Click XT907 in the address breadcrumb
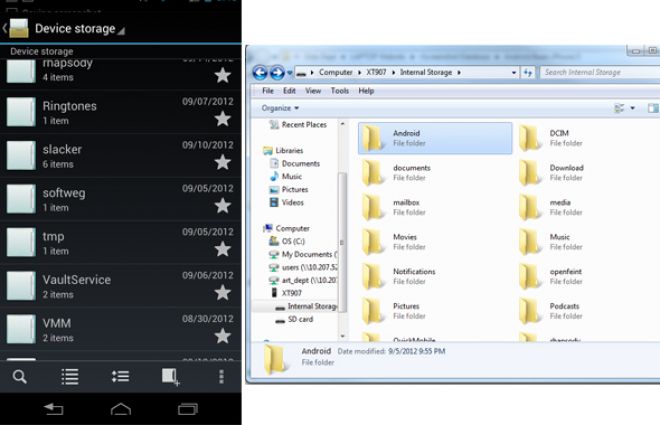Screen dimensions: 660x425 click(x=376, y=72)
